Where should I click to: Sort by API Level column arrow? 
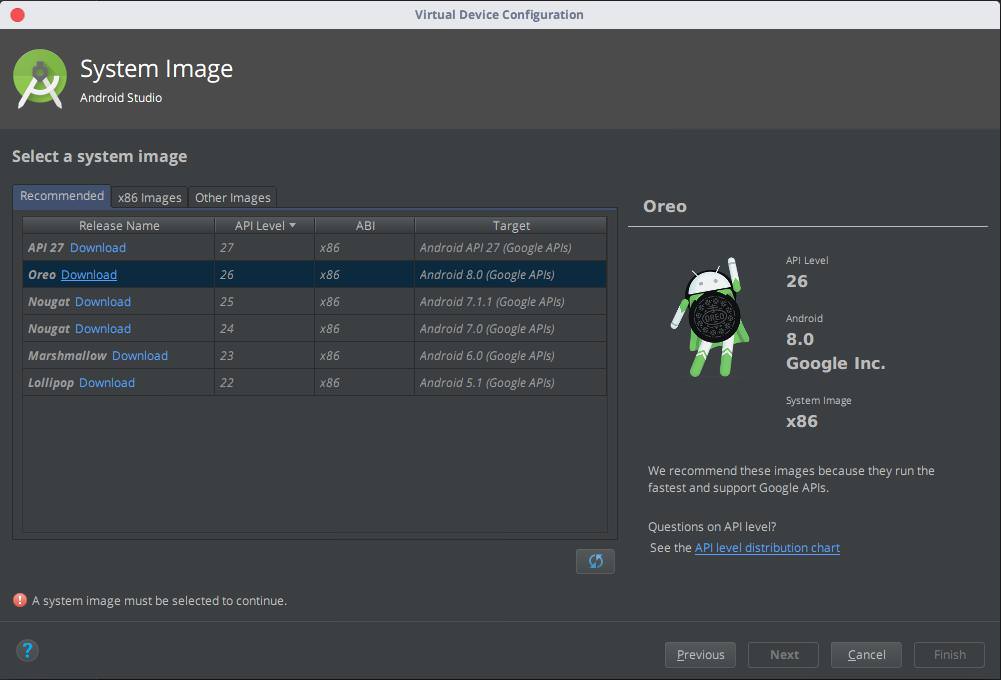pos(292,225)
